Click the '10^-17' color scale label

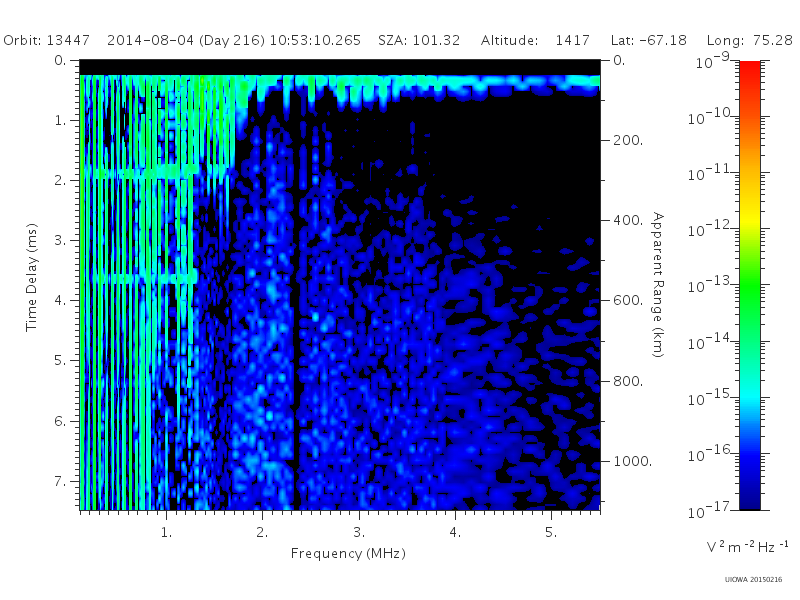click(x=710, y=510)
